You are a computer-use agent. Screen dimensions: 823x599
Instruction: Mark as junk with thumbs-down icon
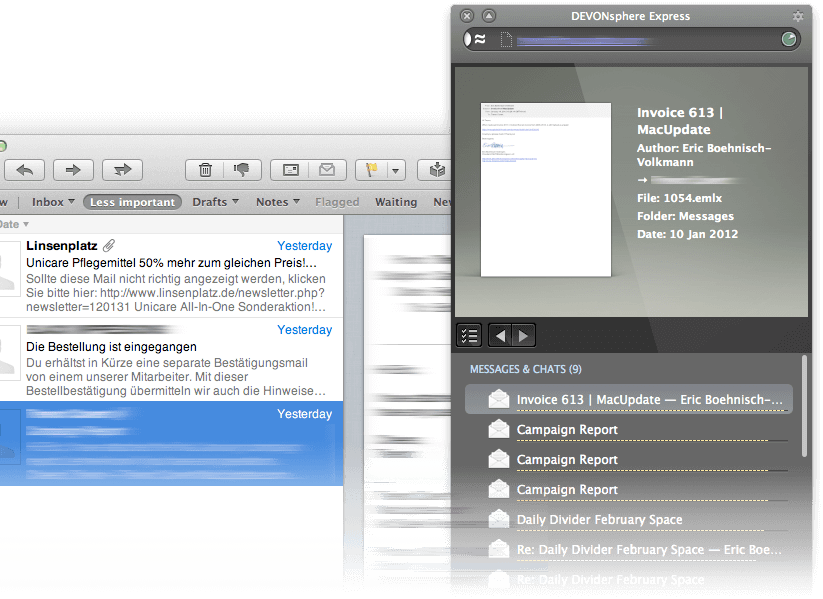[240, 170]
